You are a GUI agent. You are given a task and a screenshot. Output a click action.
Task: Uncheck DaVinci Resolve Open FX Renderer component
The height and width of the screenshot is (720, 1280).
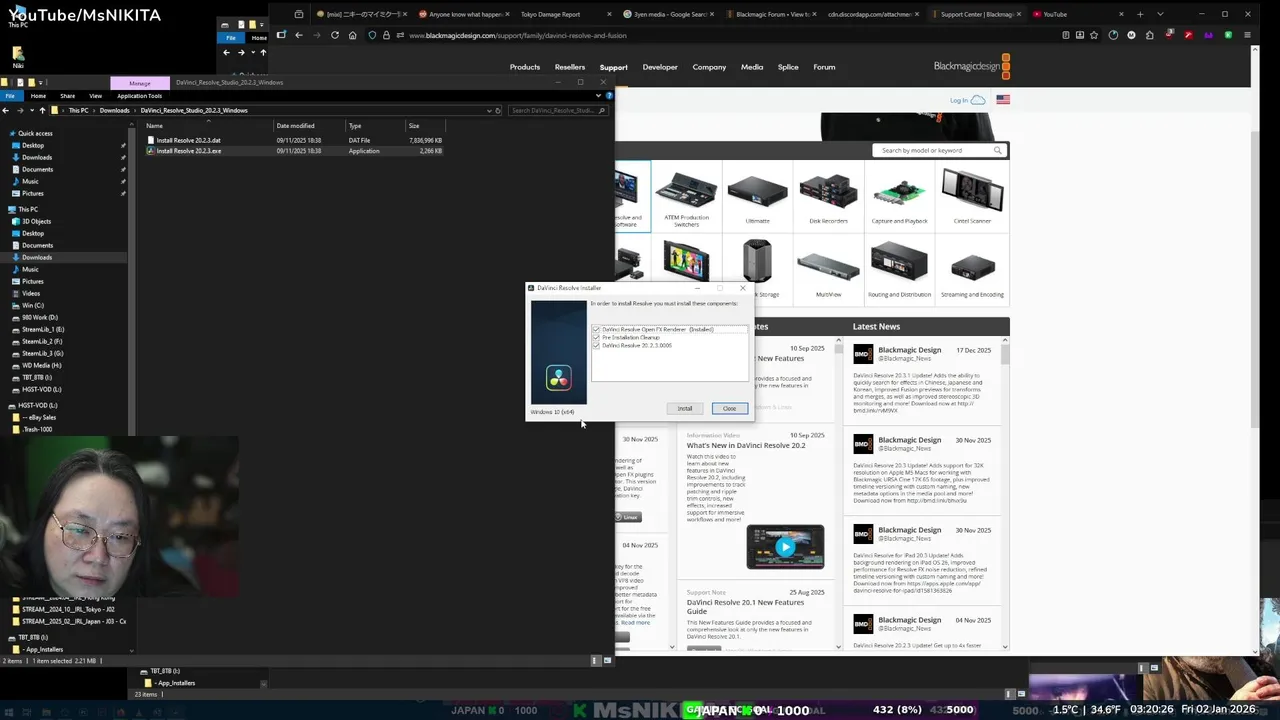[596, 329]
